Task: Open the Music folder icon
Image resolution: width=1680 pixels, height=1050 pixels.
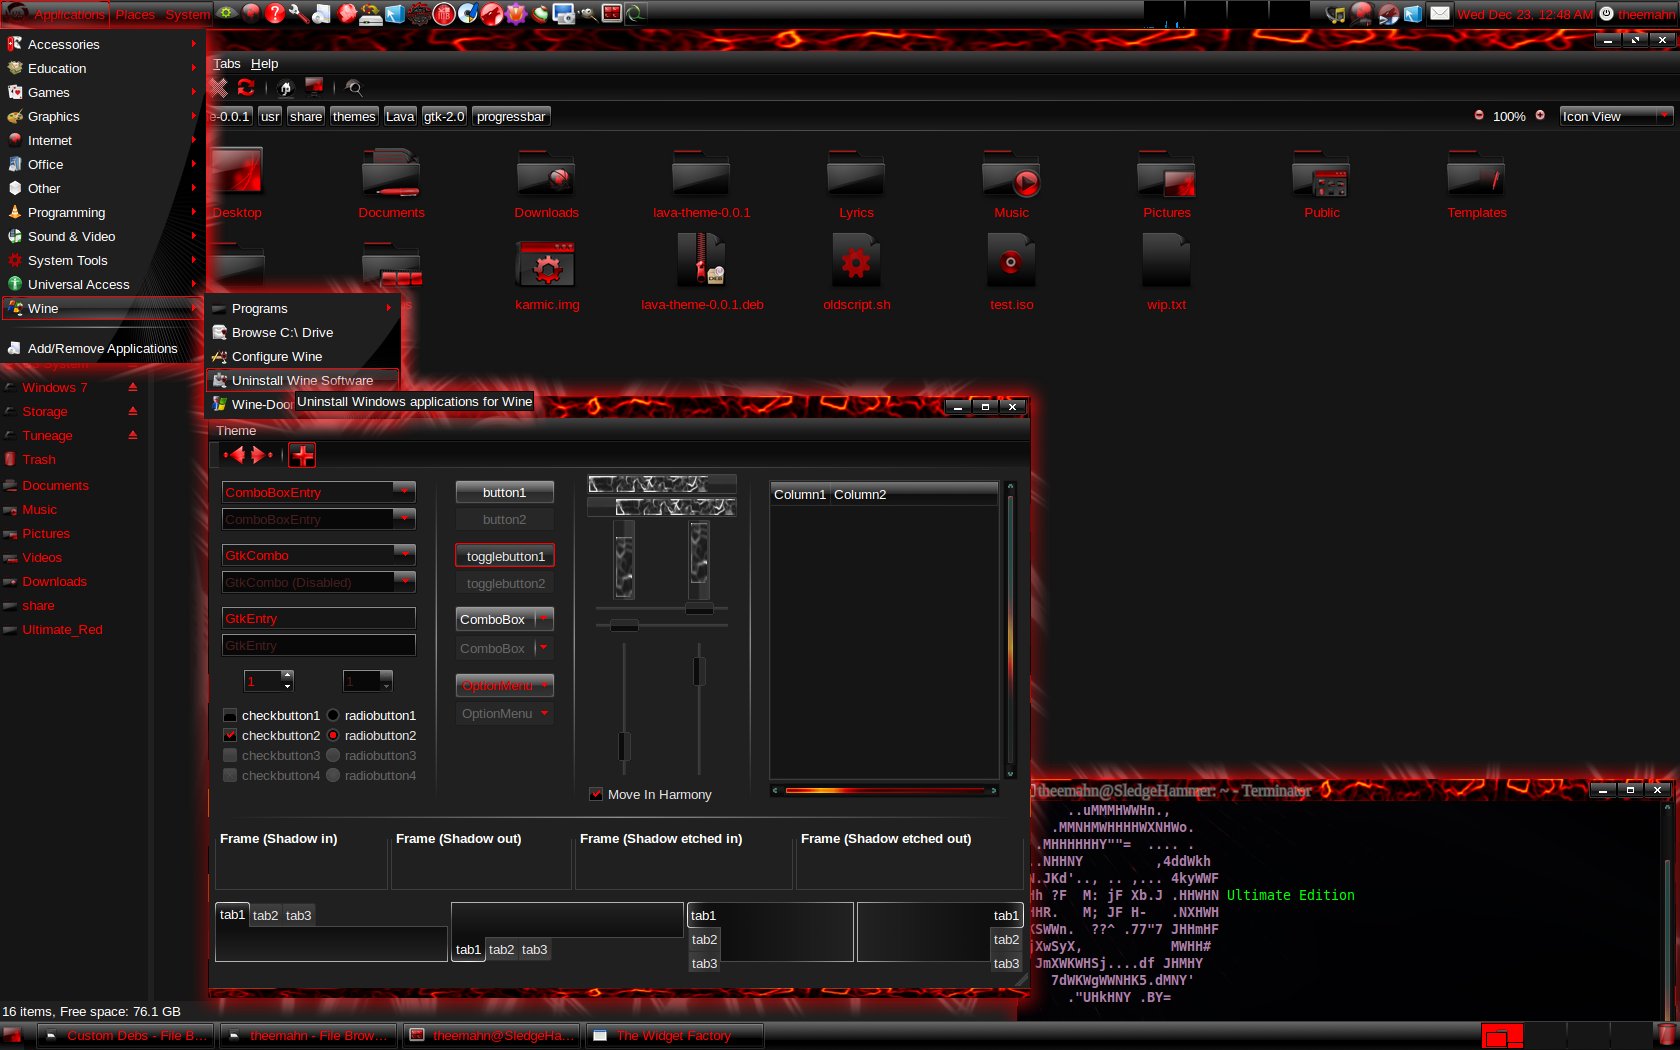Action: point(1011,175)
